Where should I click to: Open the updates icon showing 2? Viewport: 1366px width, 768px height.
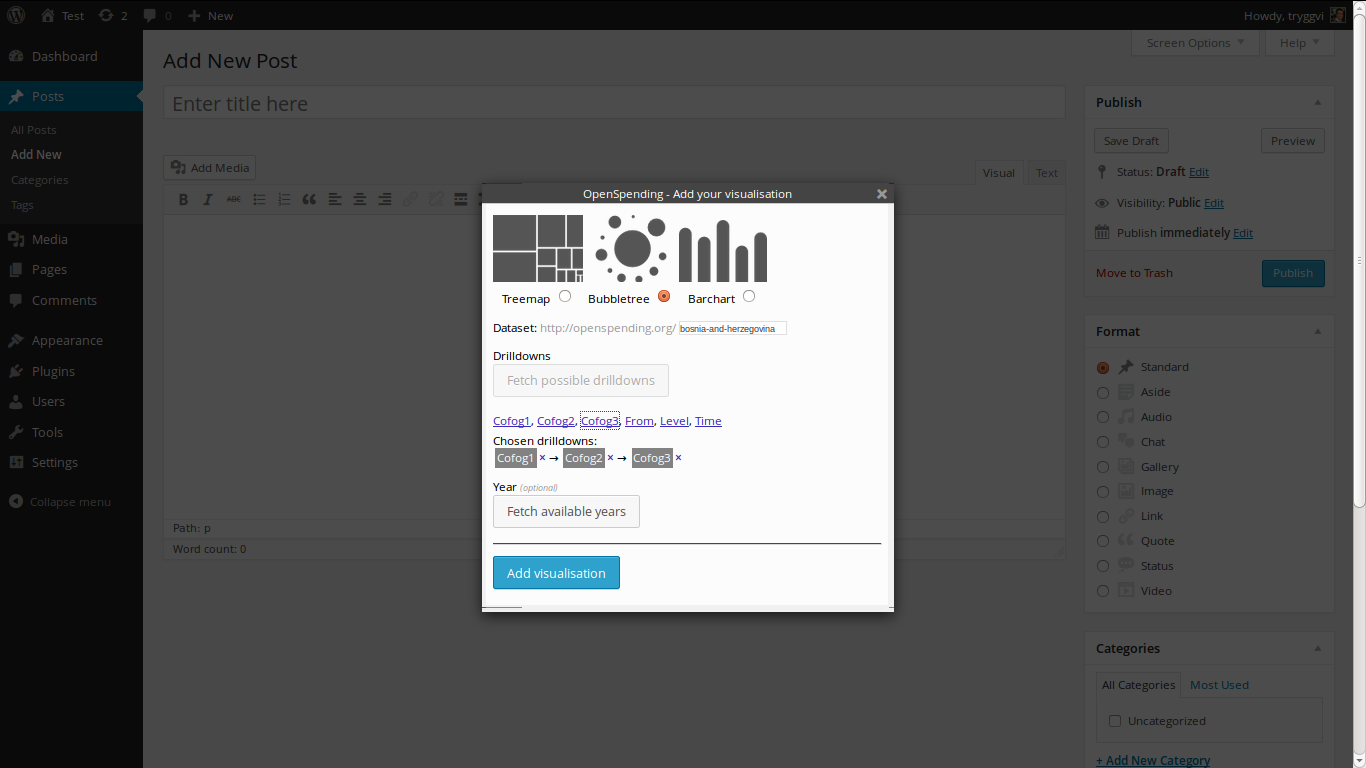tap(112, 15)
